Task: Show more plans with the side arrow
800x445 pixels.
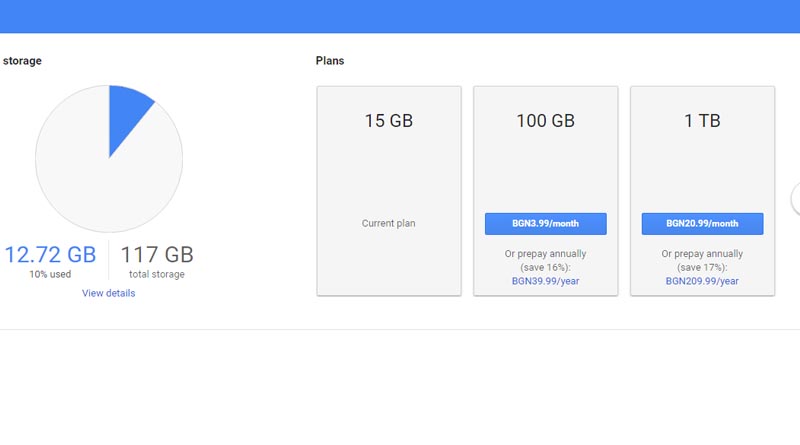Action: [795, 199]
